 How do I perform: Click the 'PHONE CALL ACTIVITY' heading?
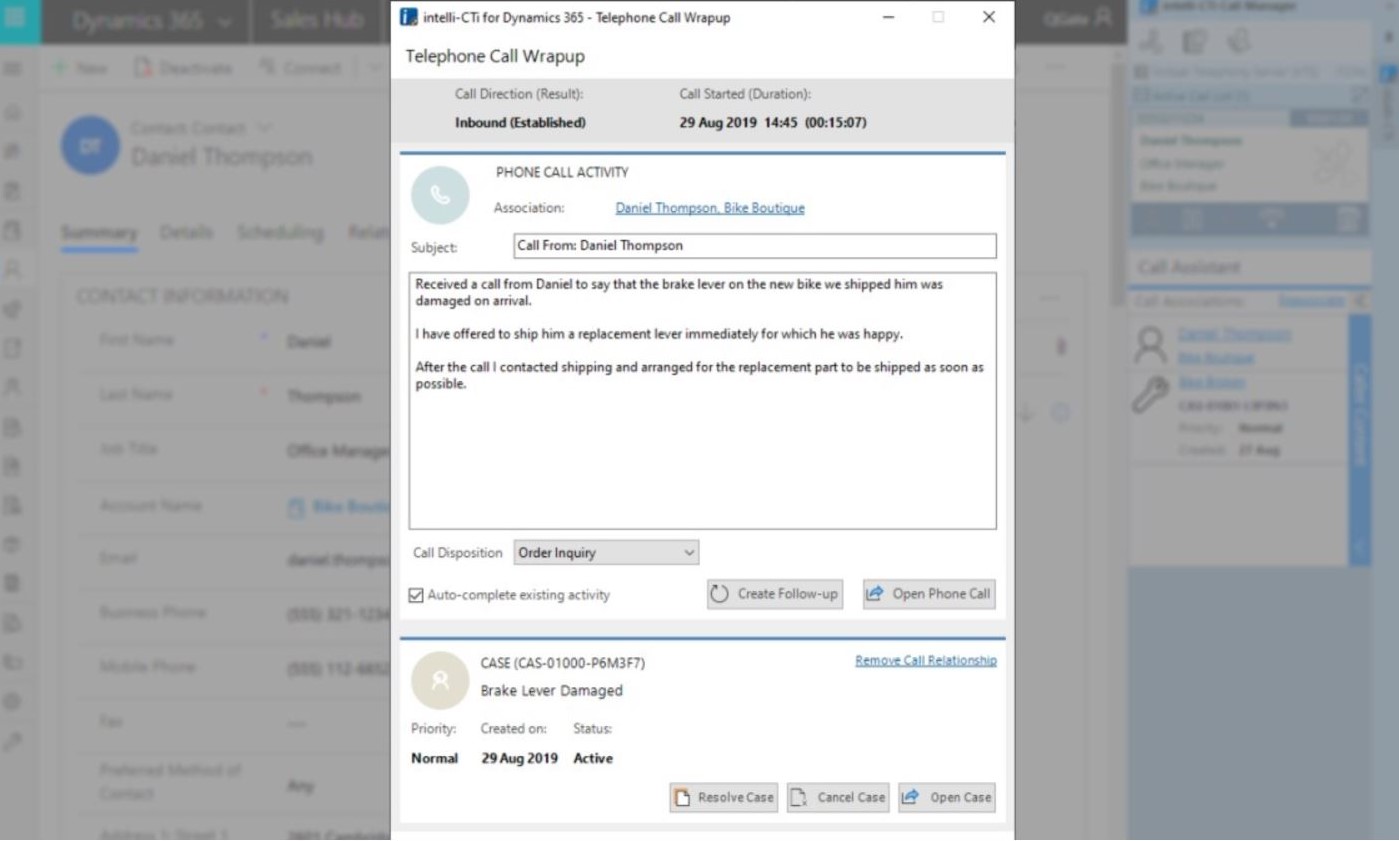tap(562, 173)
